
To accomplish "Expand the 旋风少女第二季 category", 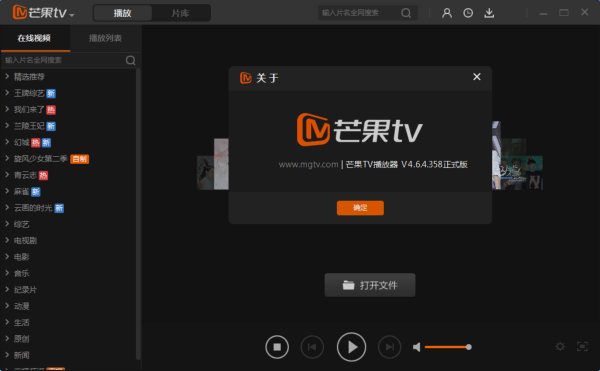I will 7,158.
